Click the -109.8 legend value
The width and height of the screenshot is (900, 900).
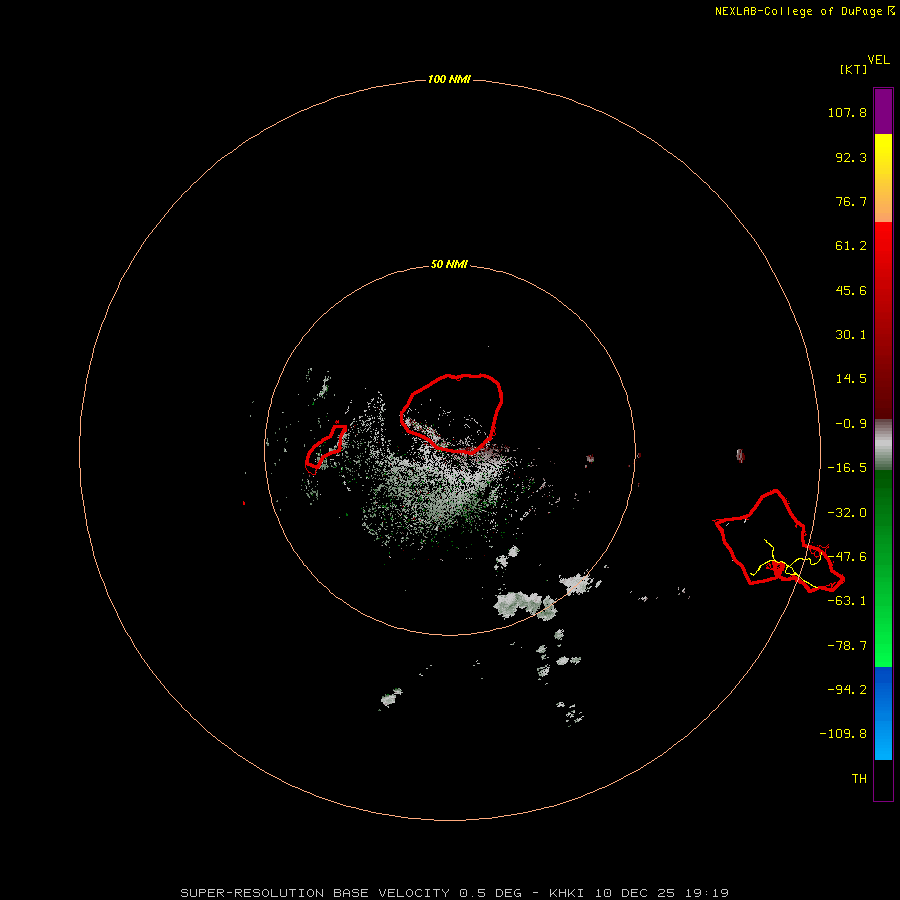tap(843, 734)
